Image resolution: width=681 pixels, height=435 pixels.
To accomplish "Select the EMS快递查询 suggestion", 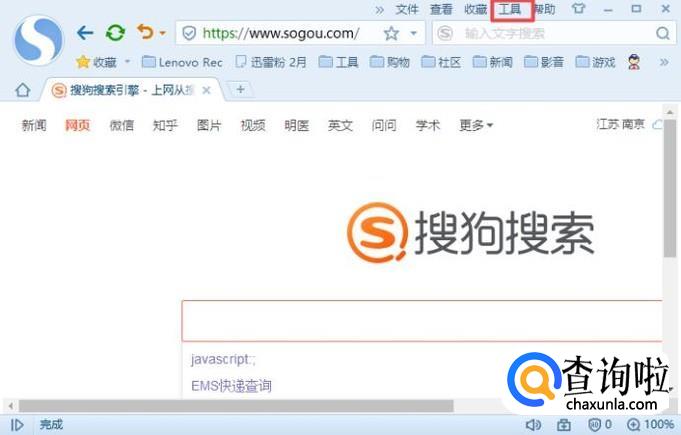I will click(x=231, y=386).
